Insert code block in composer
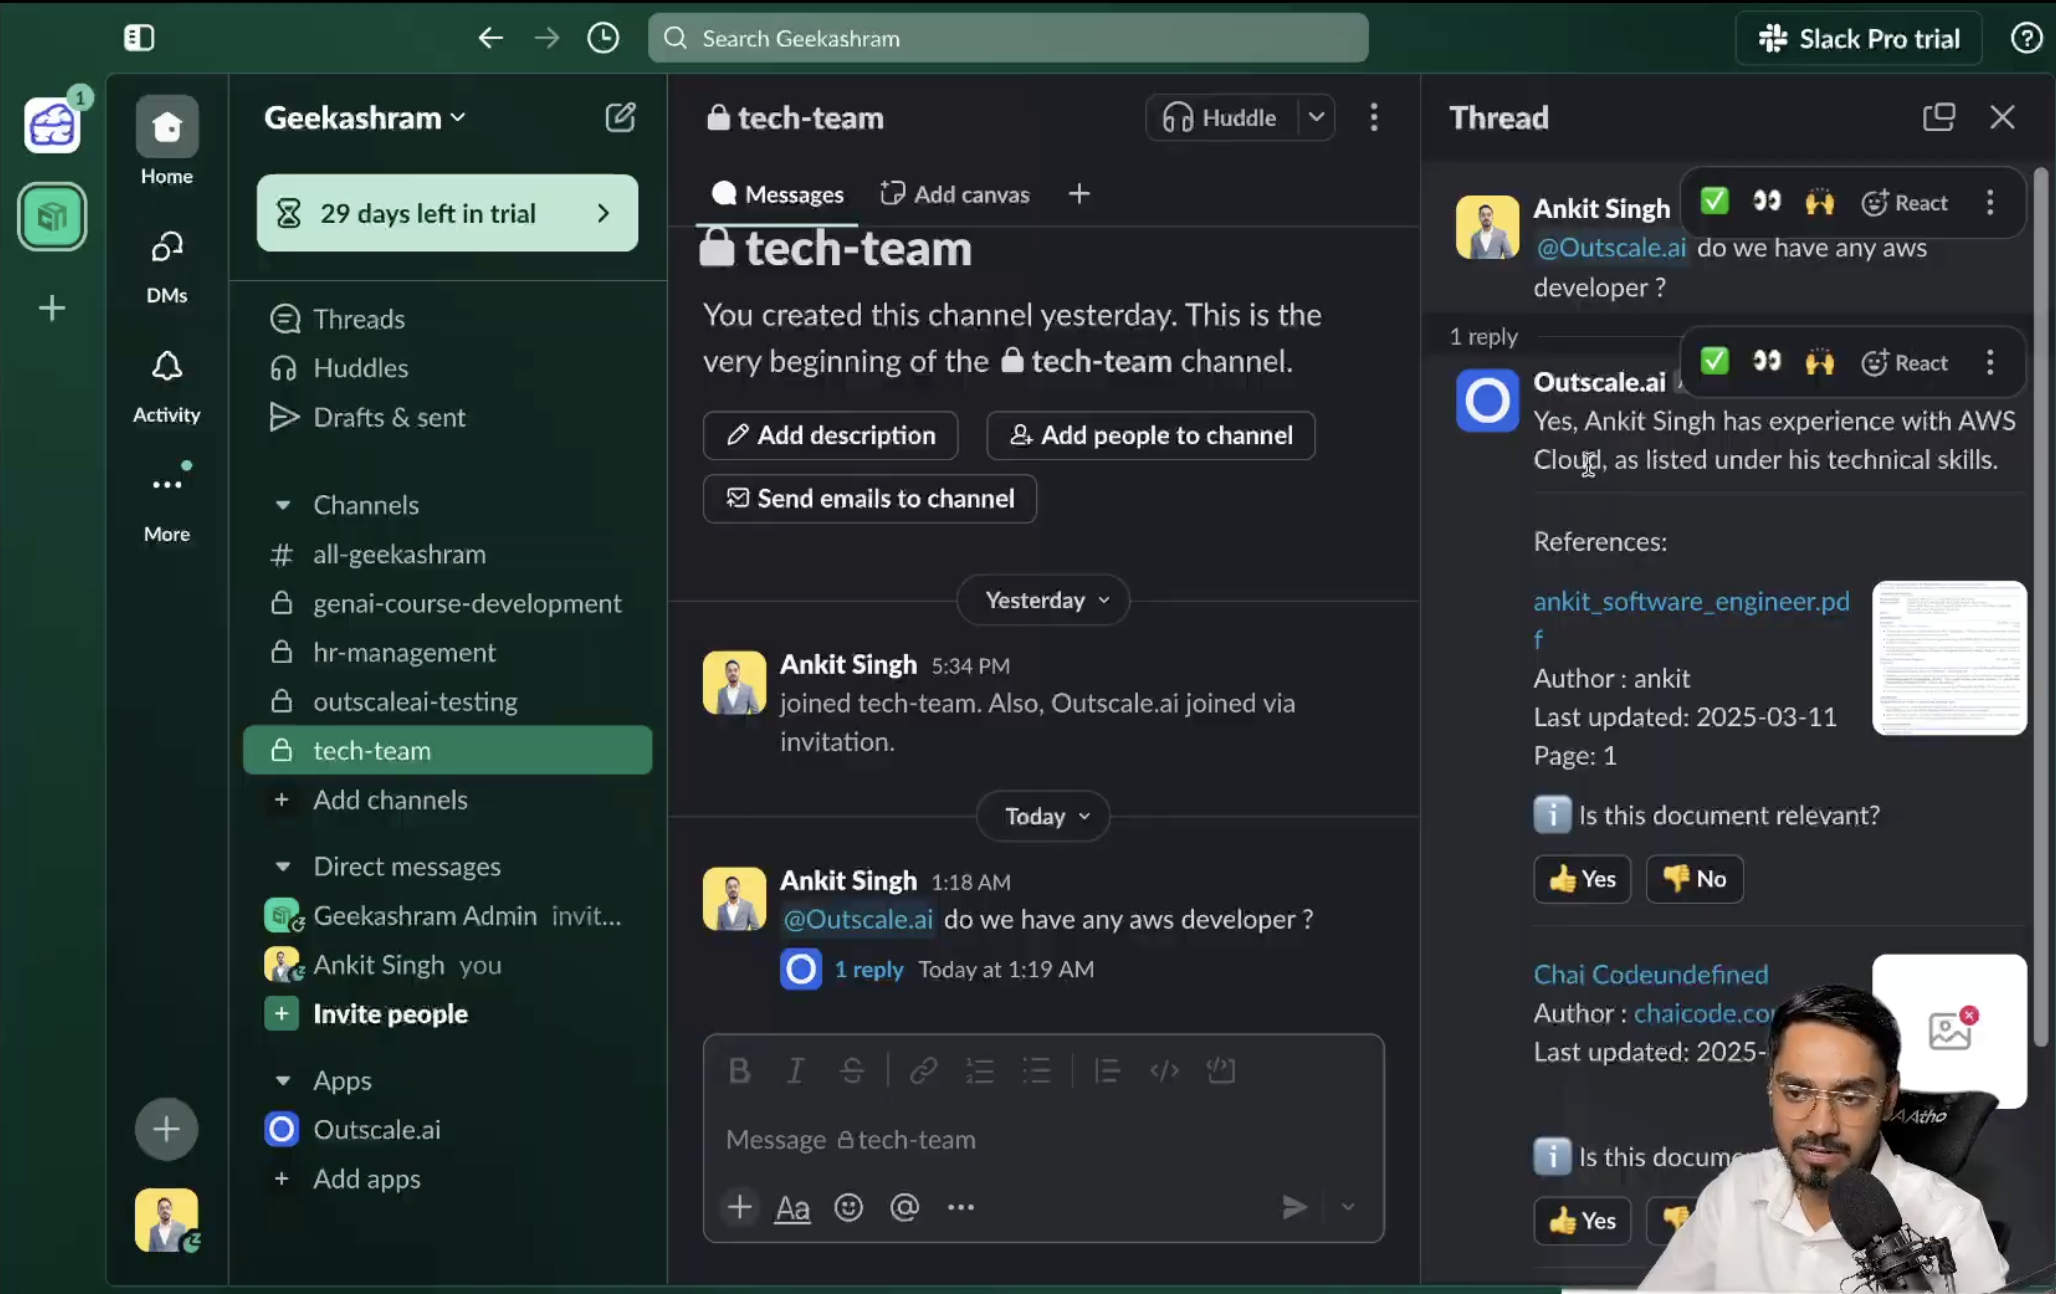The height and width of the screenshot is (1294, 2056). coord(1221,1071)
